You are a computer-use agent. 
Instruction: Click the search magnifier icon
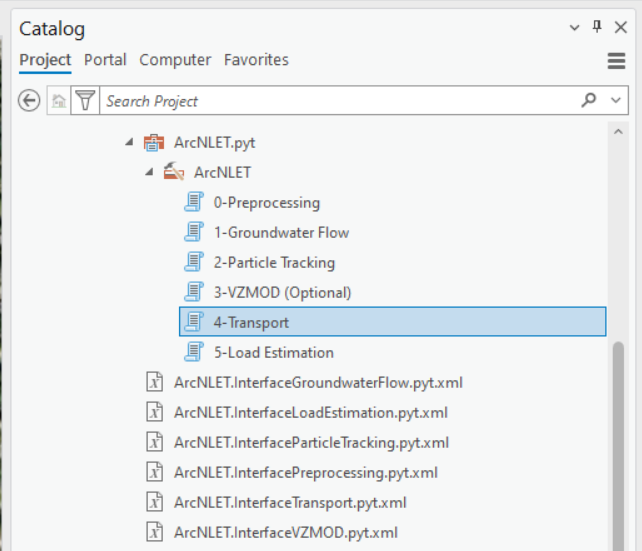click(588, 100)
